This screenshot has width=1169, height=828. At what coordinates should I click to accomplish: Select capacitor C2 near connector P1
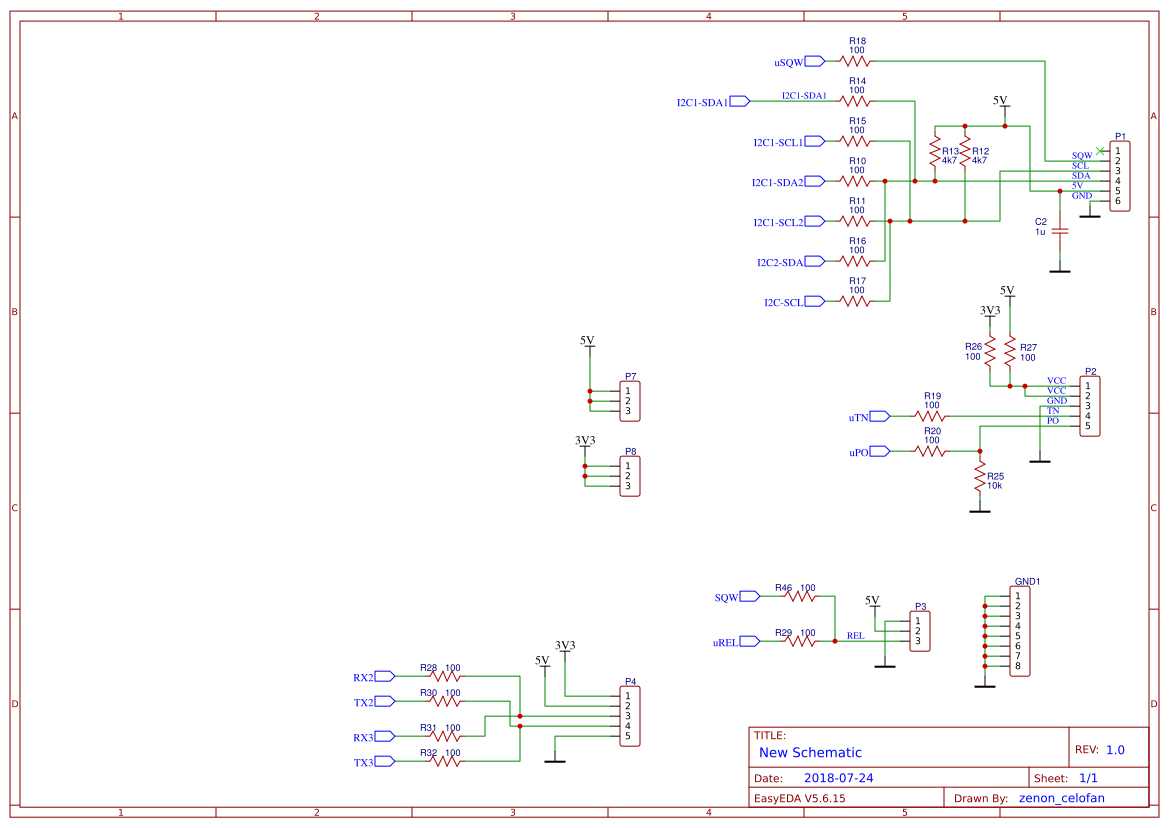point(1061,231)
